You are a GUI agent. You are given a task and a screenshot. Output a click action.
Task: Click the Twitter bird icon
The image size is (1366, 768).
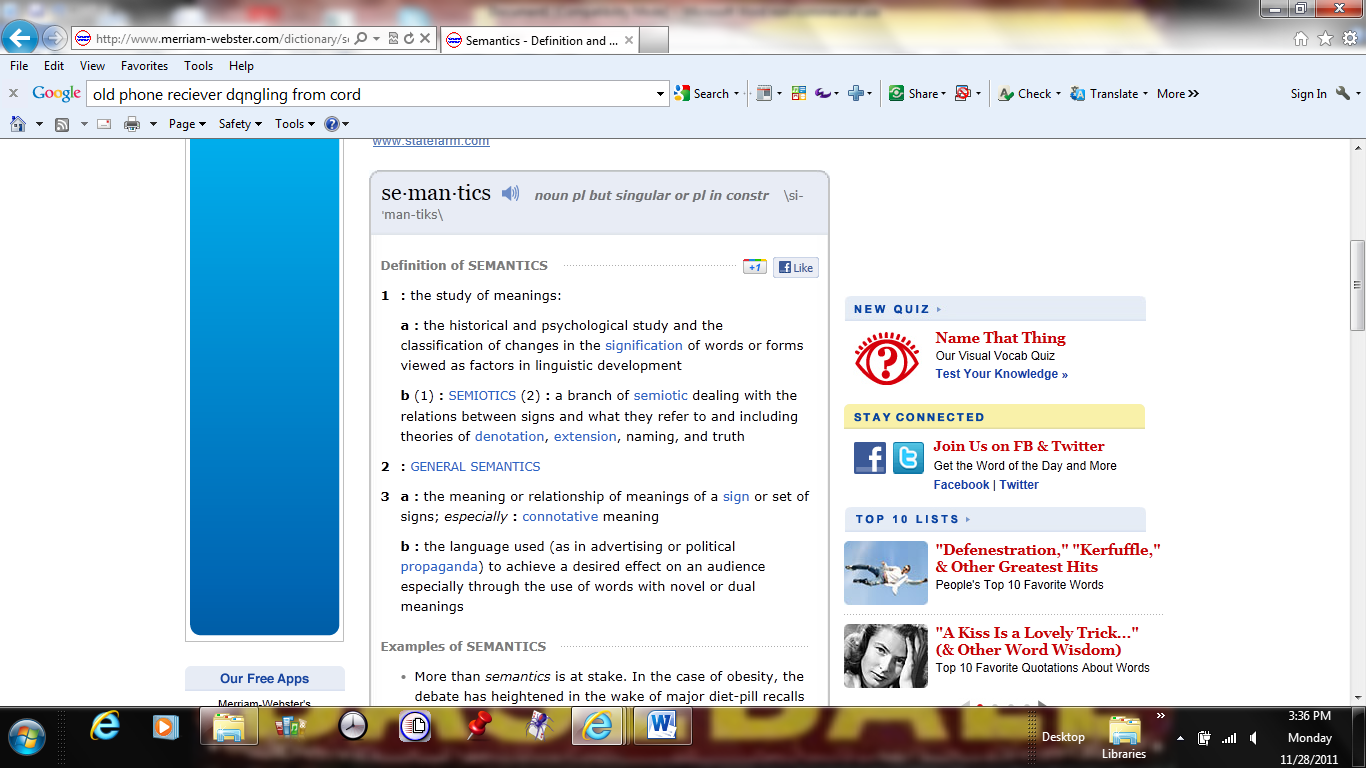point(908,458)
